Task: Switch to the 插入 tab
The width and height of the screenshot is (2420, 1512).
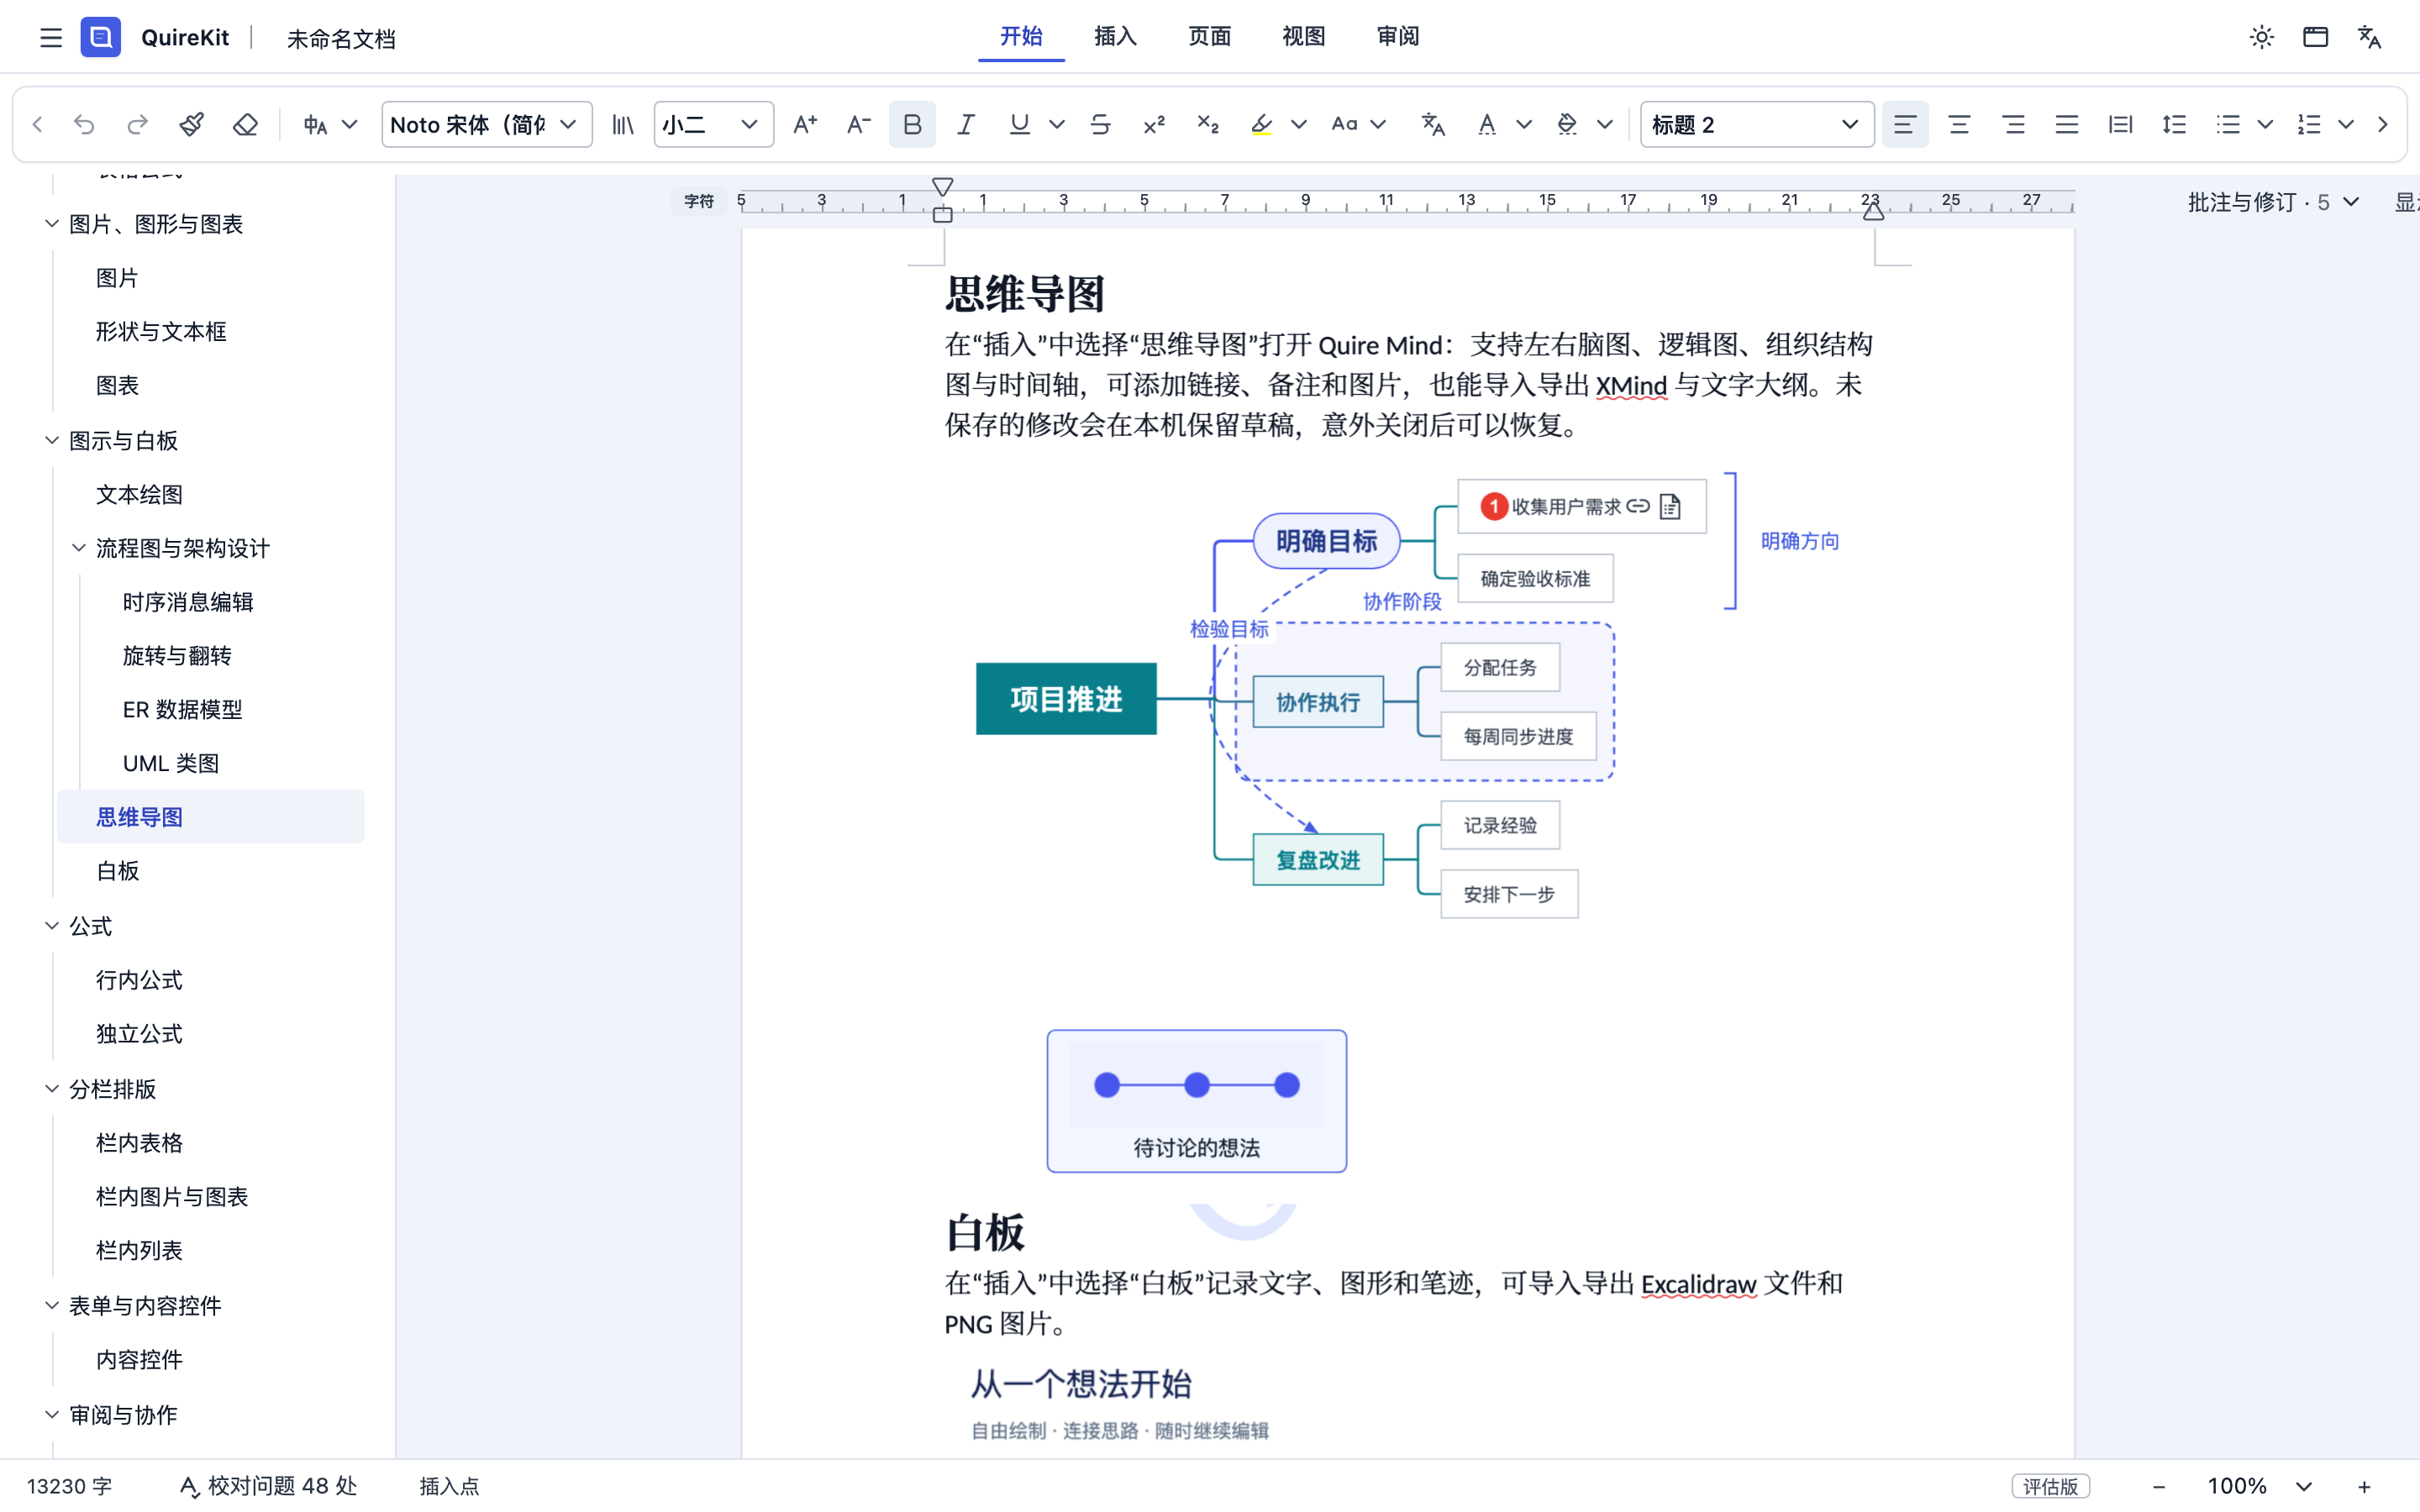Action: click(x=1115, y=37)
